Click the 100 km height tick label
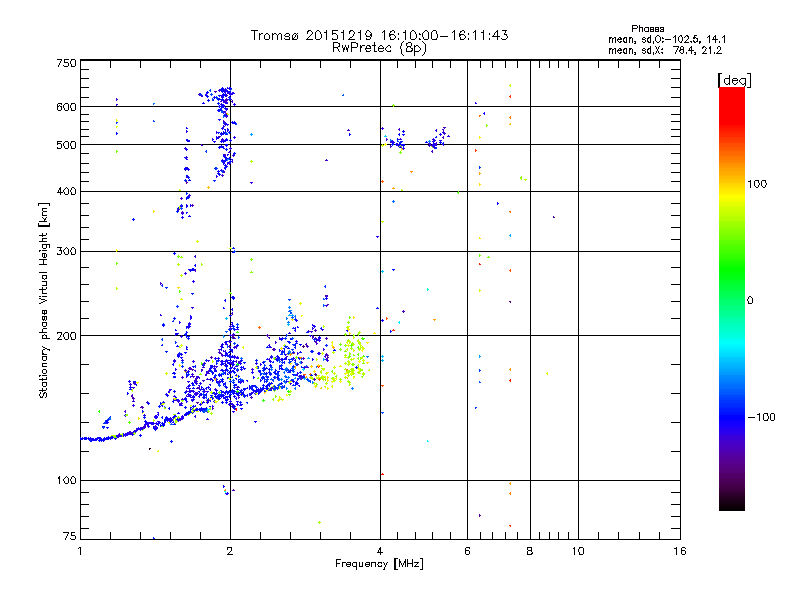Image resolution: width=800 pixels, height=600 pixels. coord(66,480)
